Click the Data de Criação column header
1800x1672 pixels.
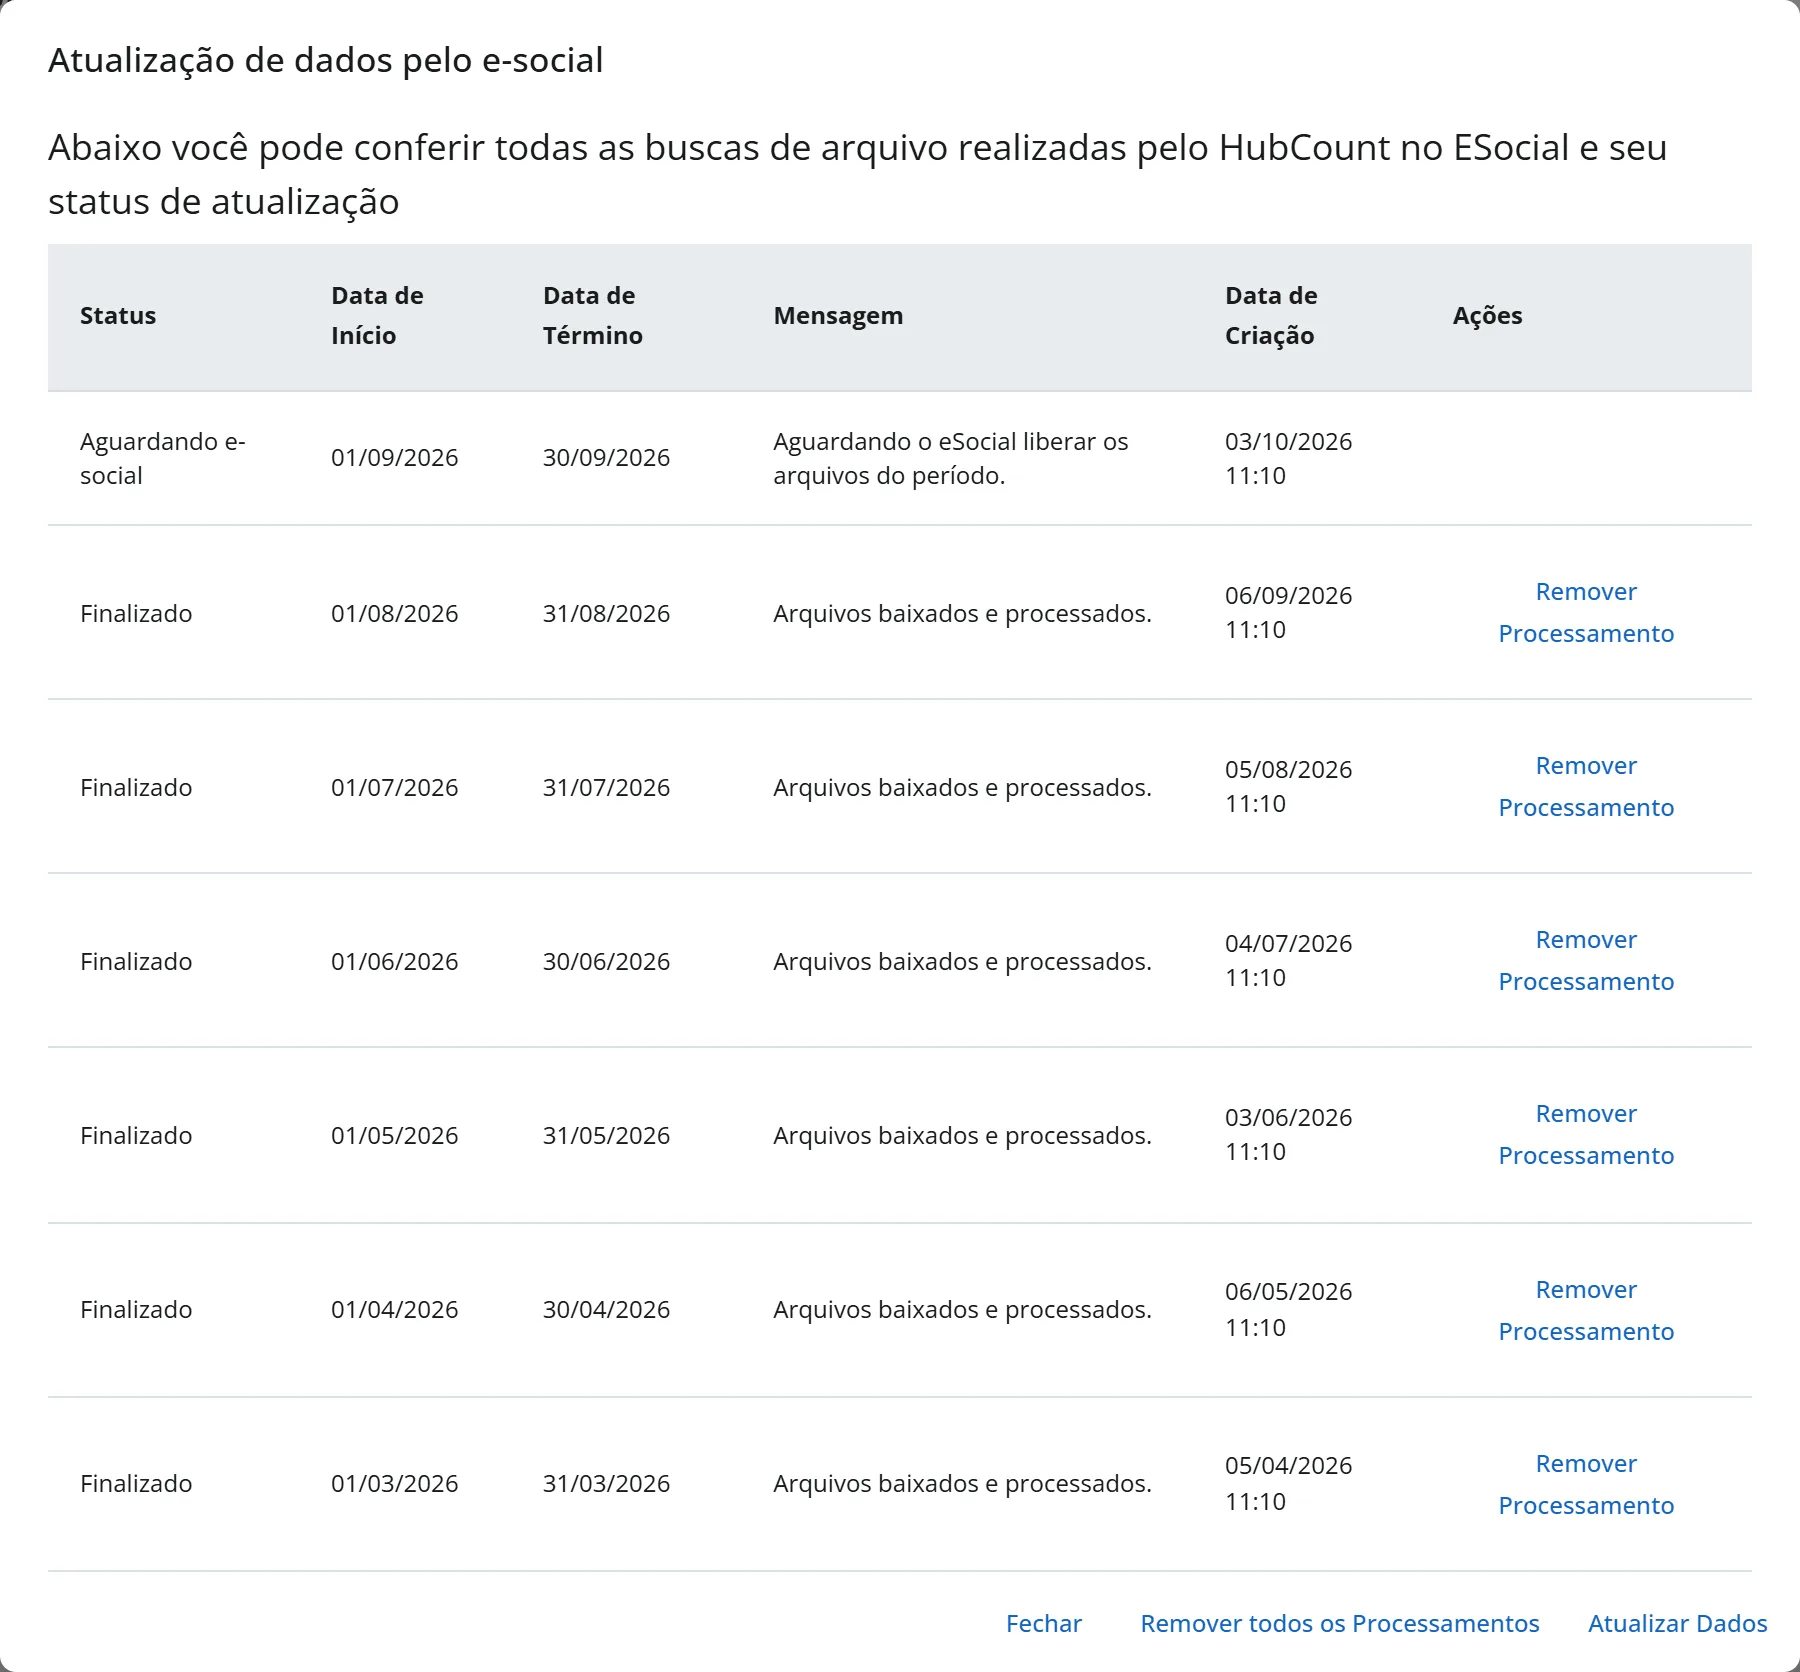pyautogui.click(x=1271, y=316)
